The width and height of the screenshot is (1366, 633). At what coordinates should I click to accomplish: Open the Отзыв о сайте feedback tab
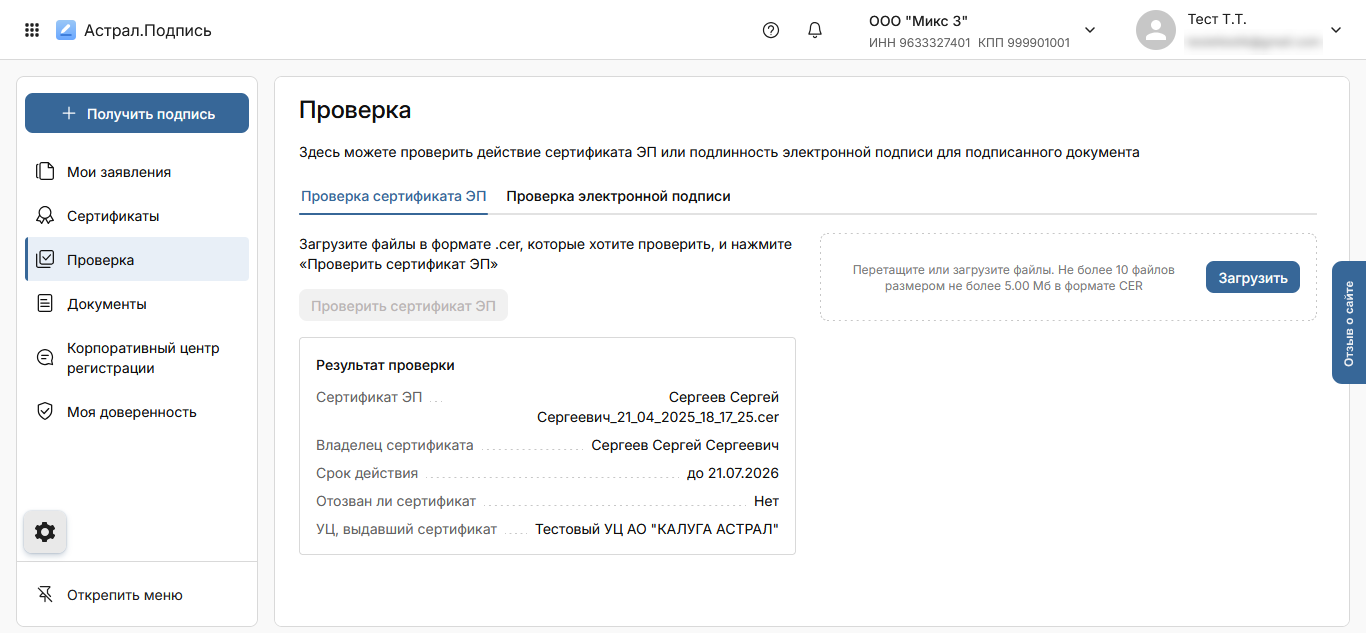(1349, 322)
